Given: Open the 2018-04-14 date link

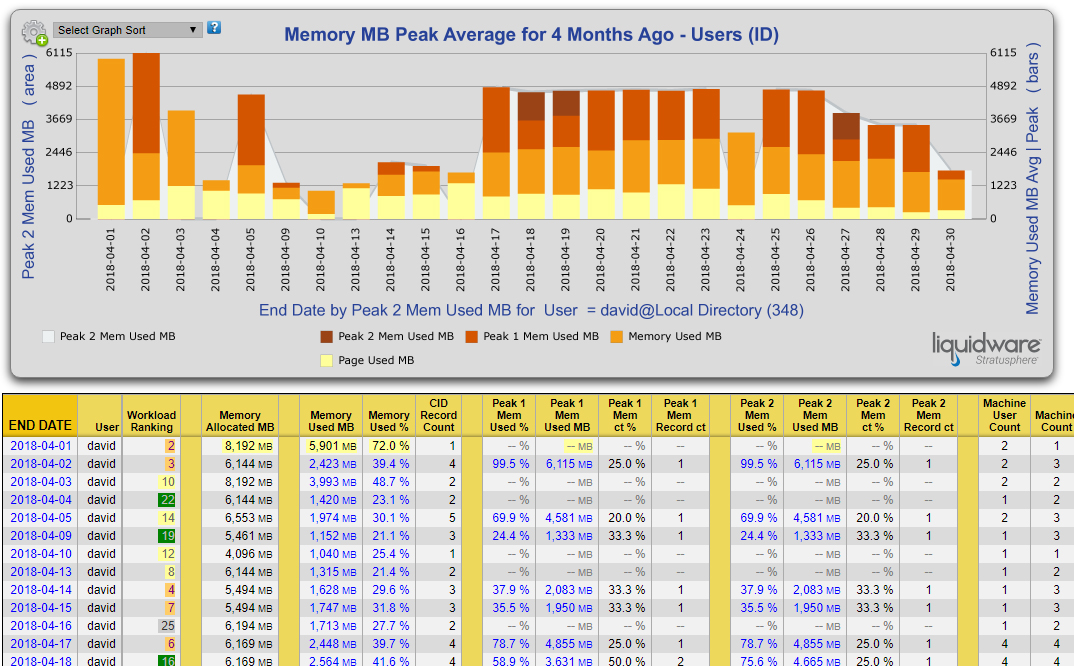Looking at the screenshot, I should (40, 590).
